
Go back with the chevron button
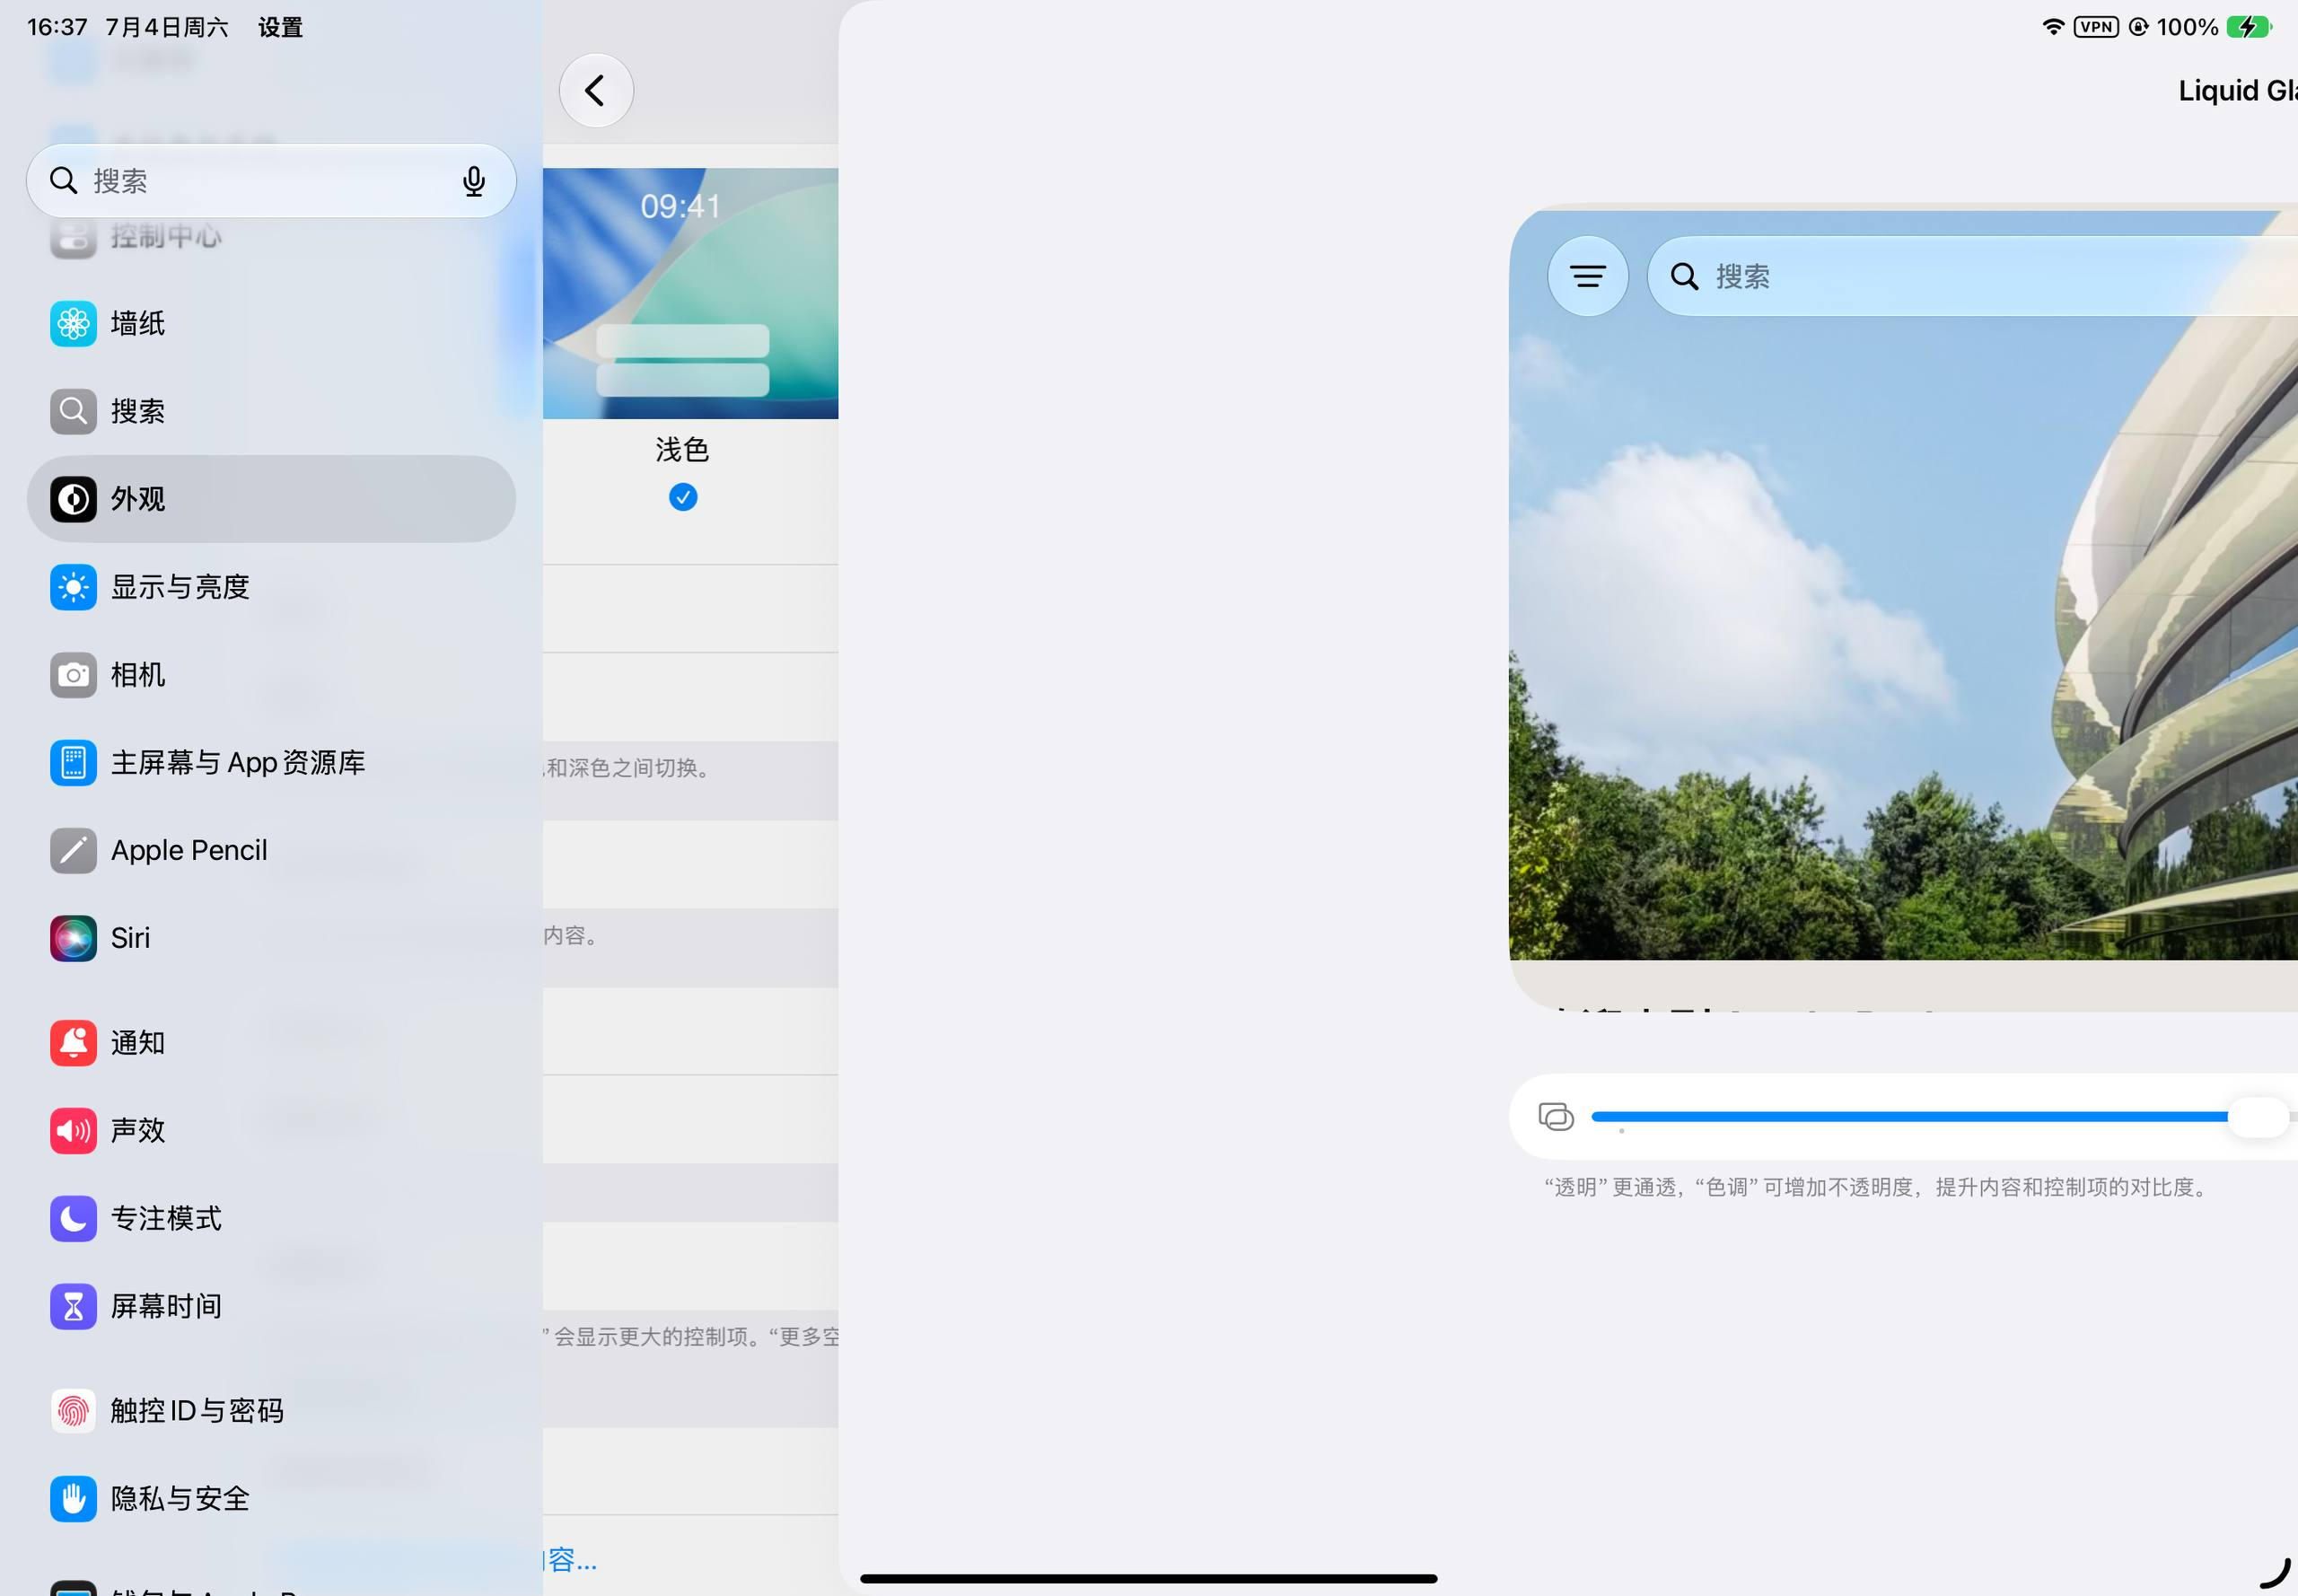click(x=596, y=91)
